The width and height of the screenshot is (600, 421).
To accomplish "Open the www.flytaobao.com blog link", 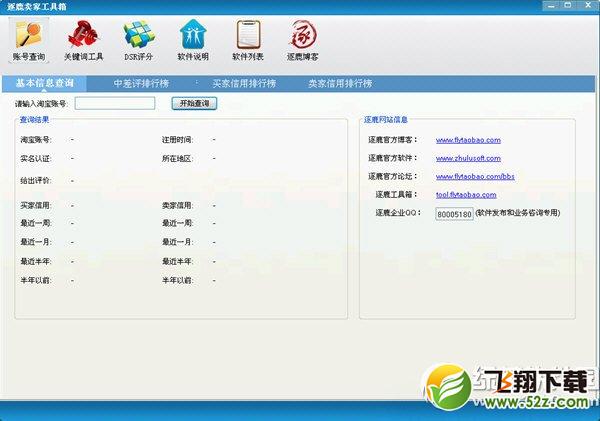I will coord(468,140).
